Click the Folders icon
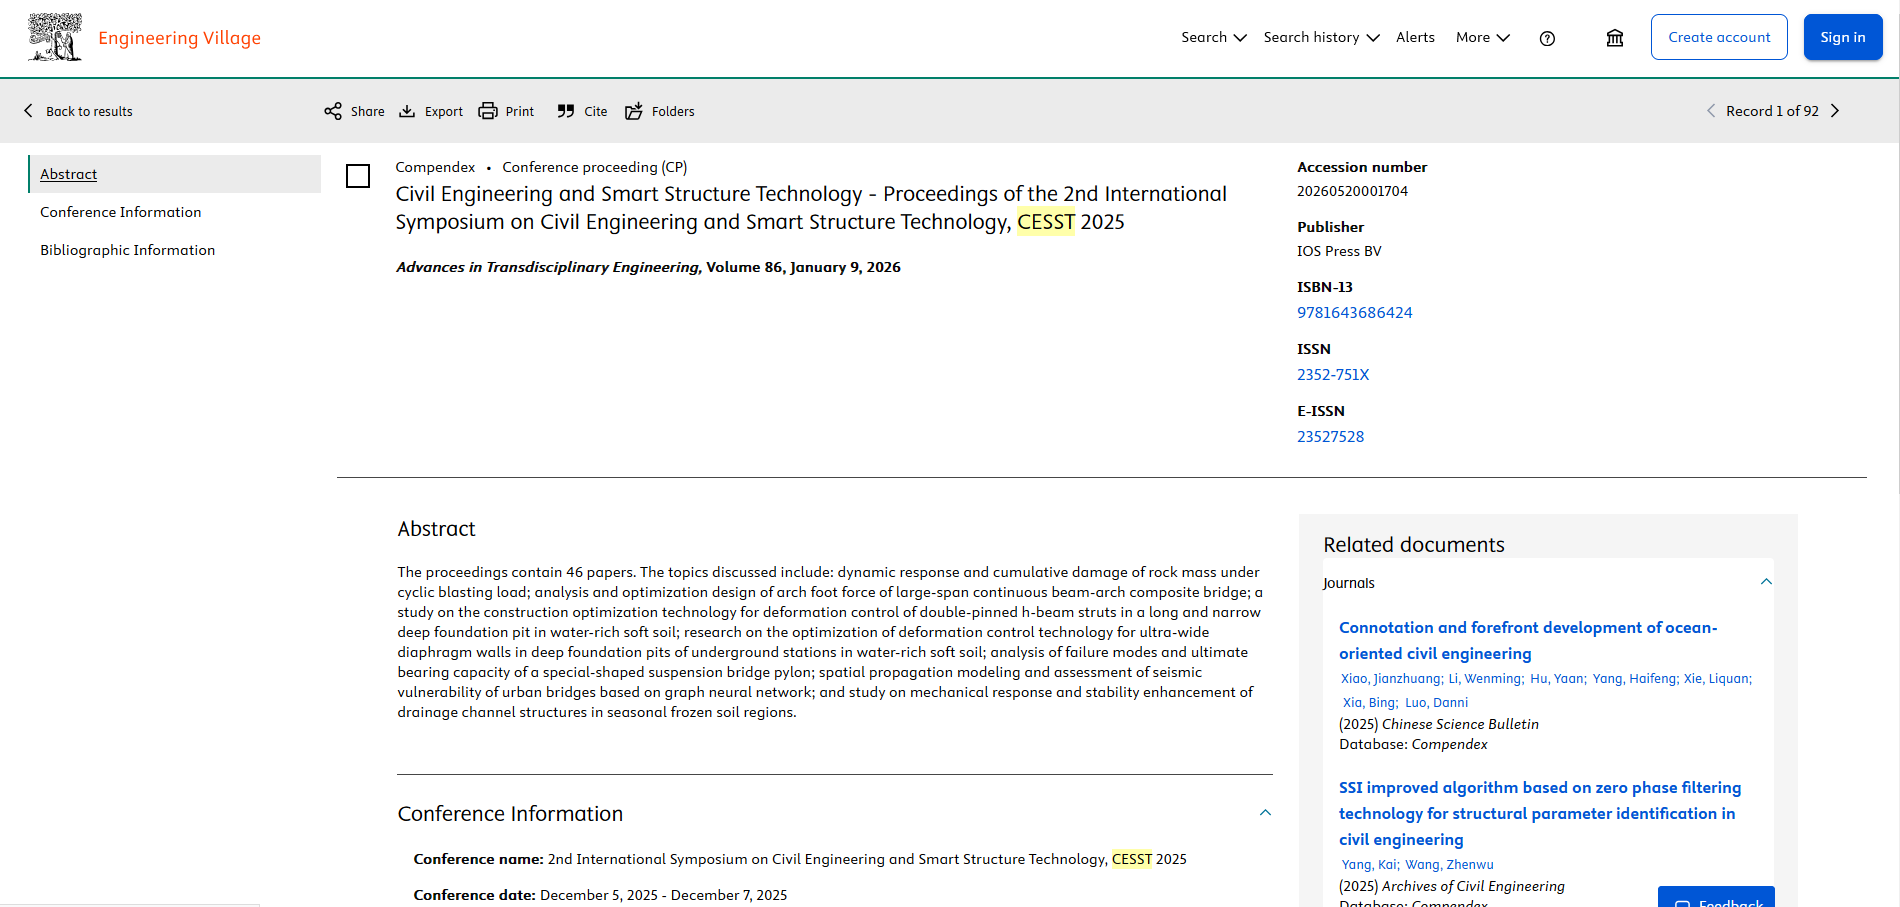 [634, 111]
